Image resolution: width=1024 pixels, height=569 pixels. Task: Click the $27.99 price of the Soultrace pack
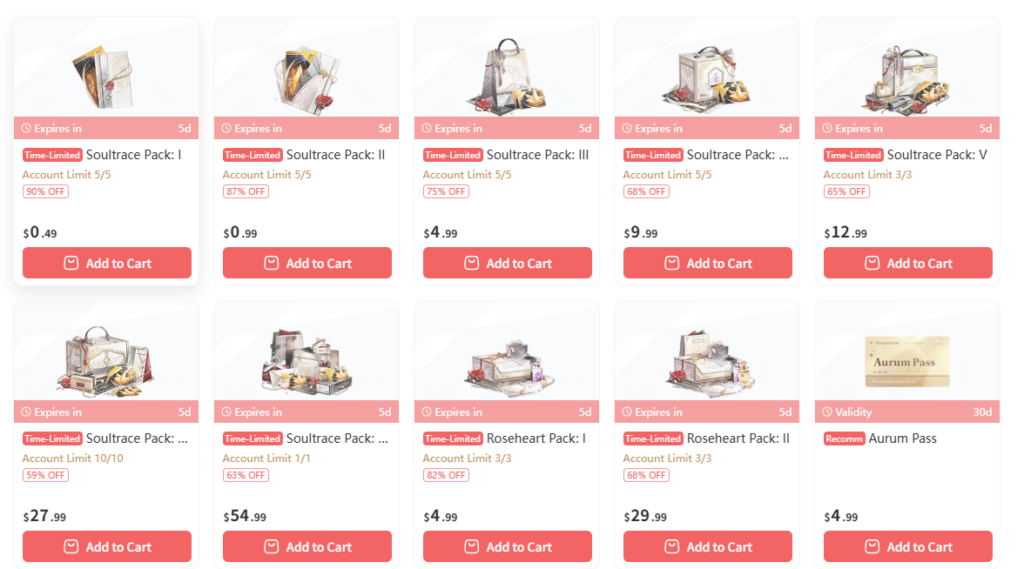click(44, 516)
